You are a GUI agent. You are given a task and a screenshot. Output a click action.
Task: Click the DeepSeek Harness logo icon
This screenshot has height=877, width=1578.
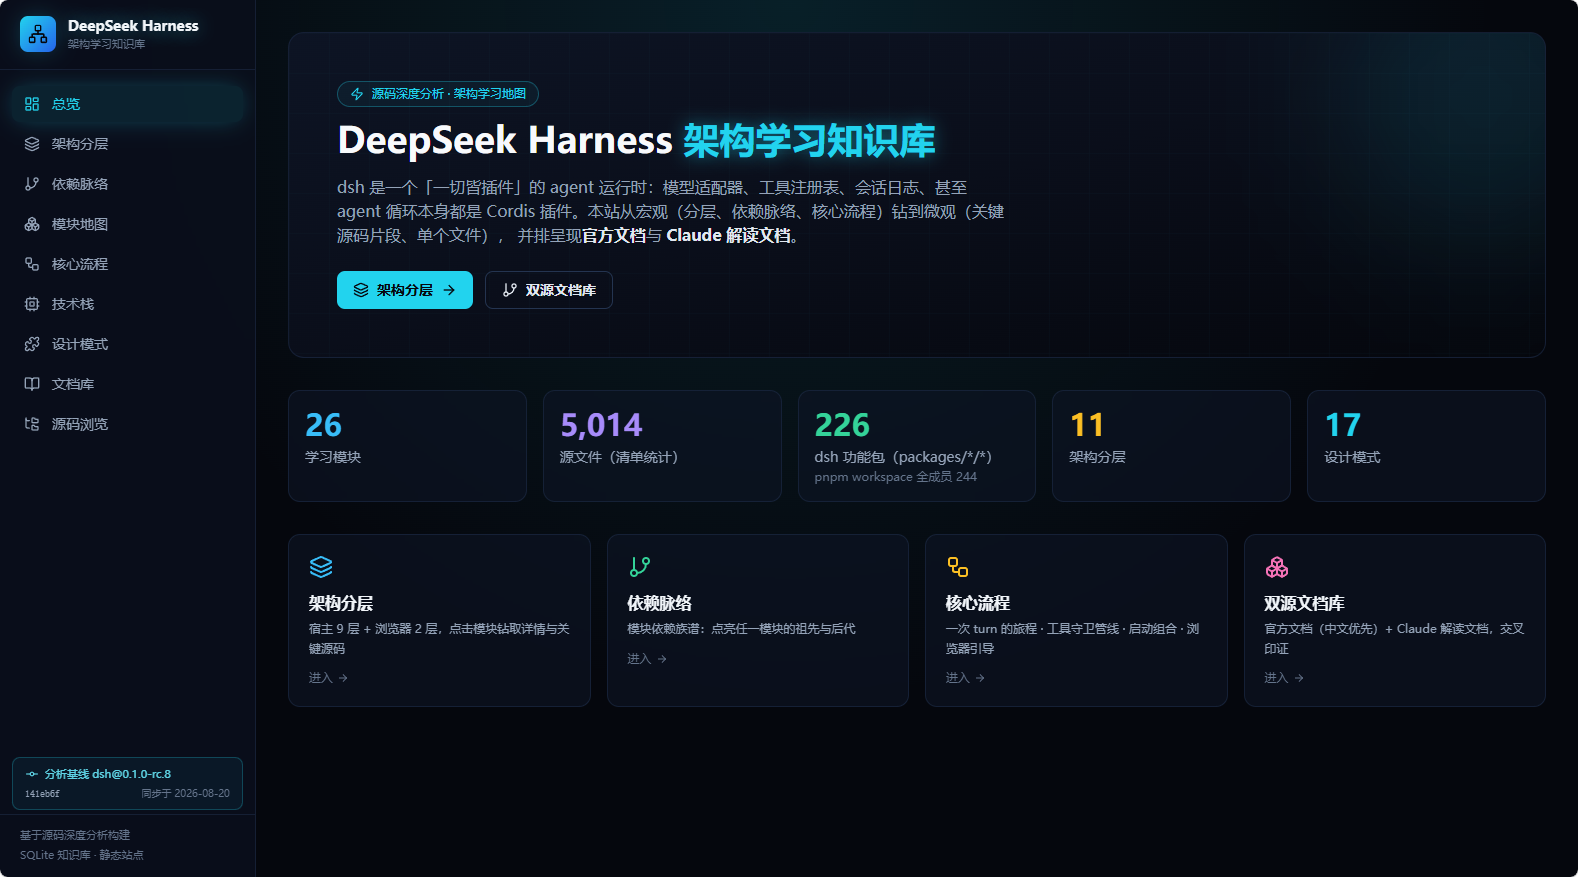coord(38,34)
